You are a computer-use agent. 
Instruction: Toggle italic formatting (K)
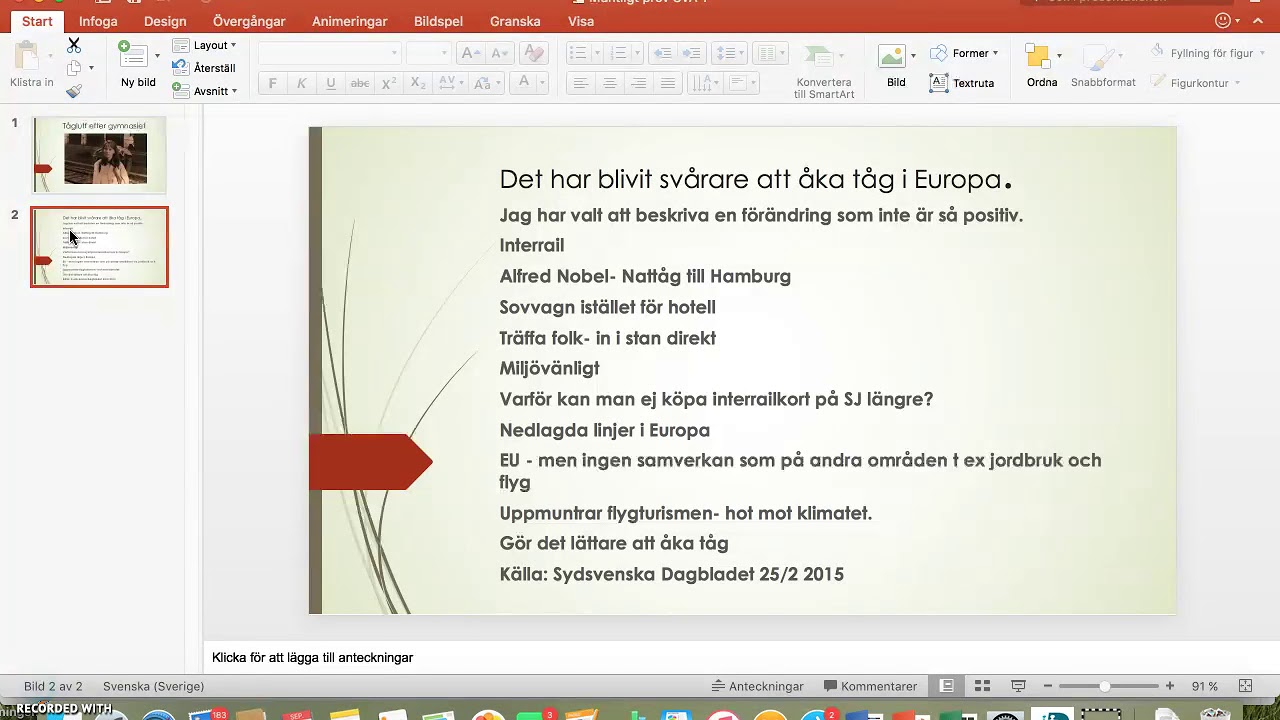pos(301,83)
